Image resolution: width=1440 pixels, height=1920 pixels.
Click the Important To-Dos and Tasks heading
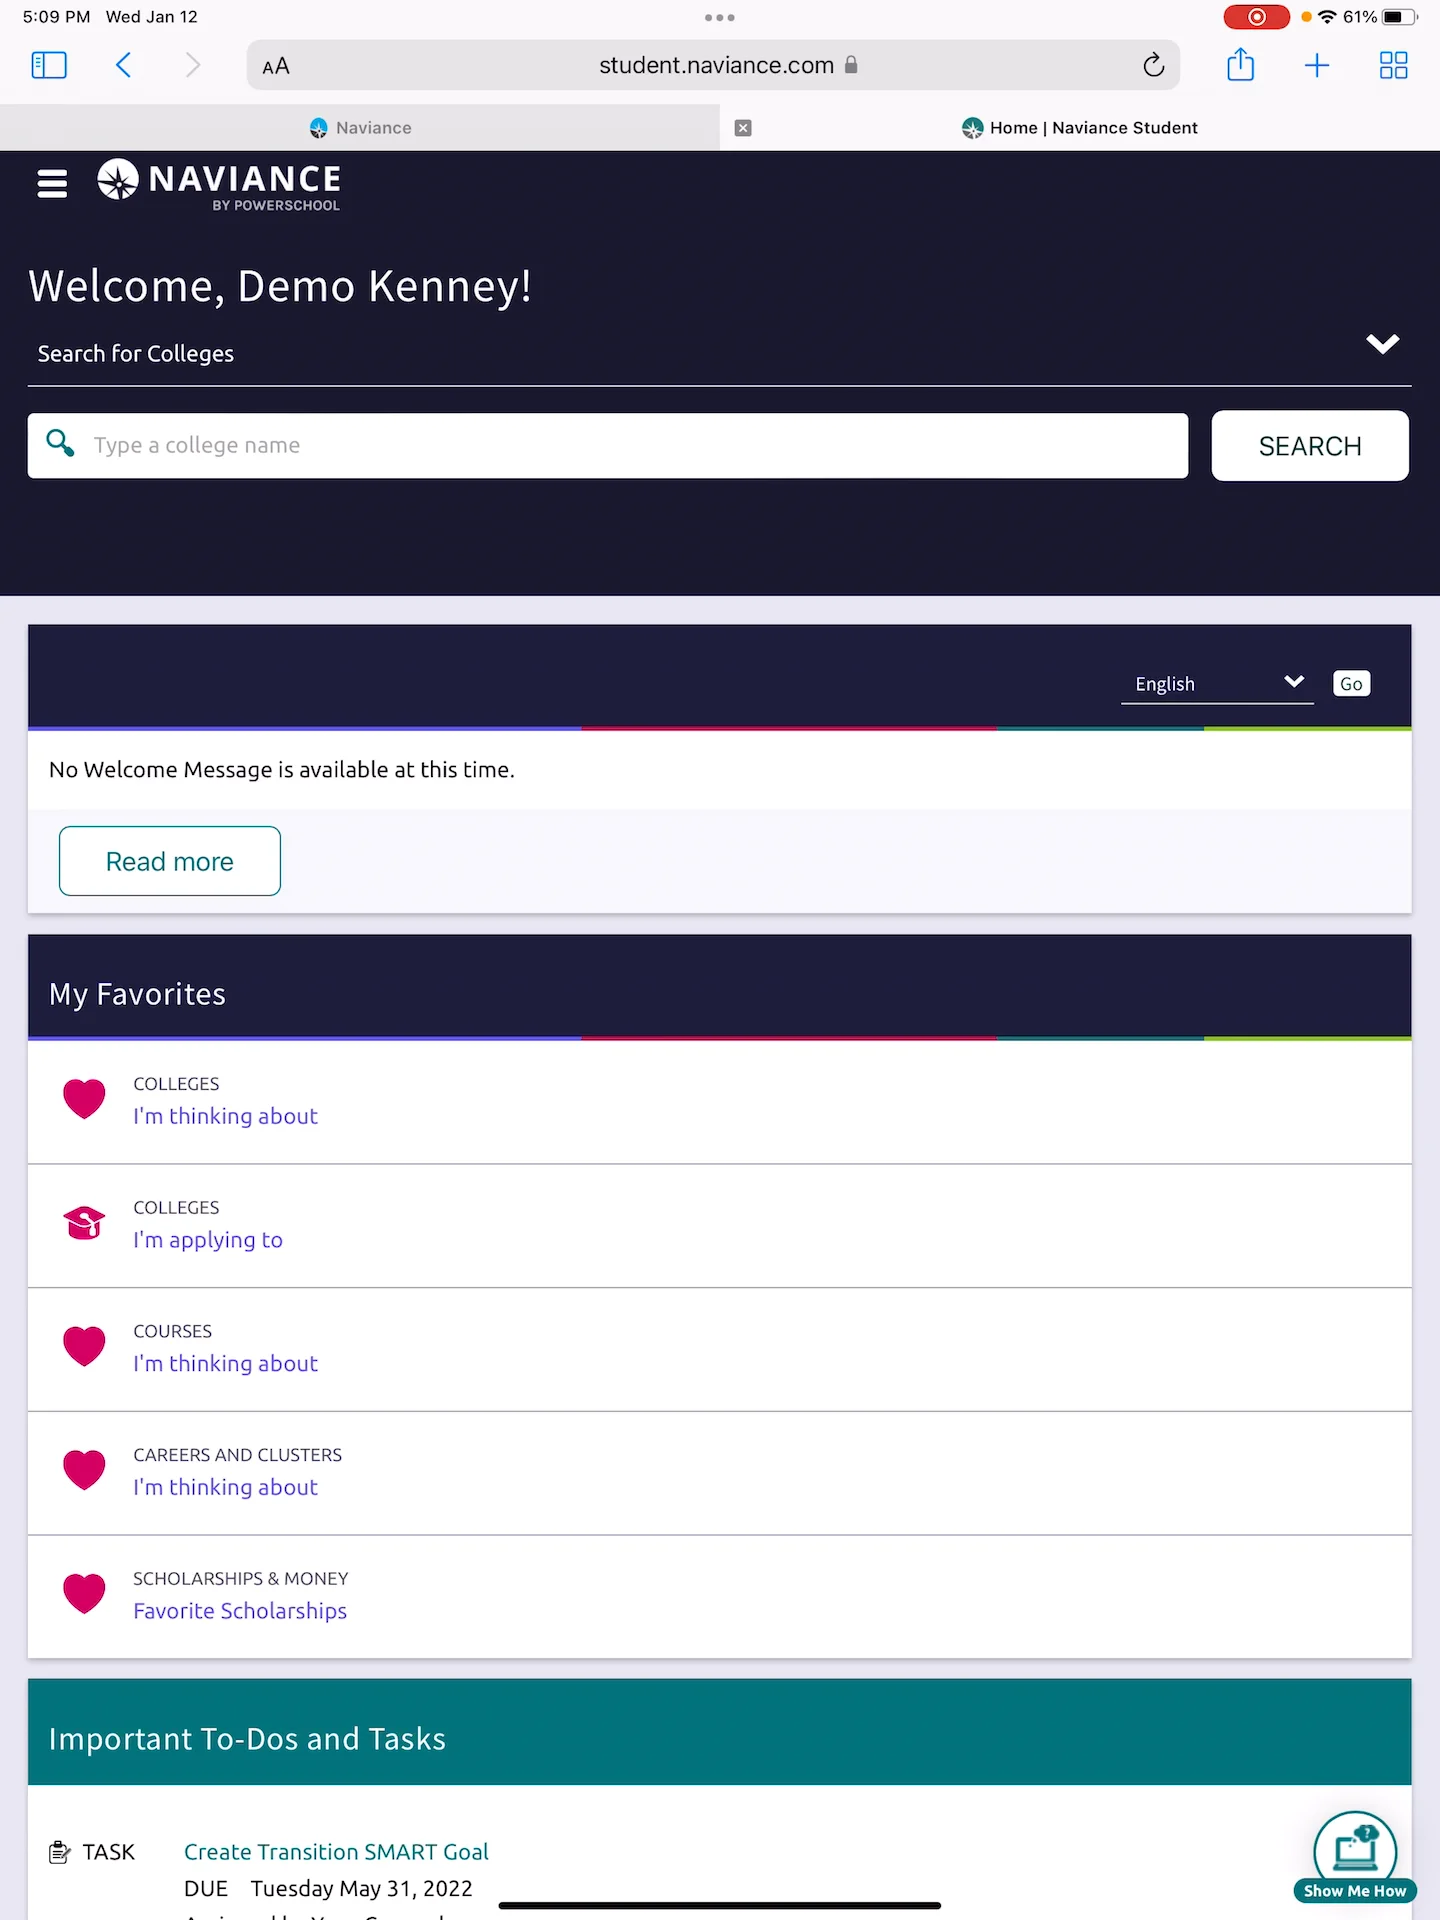point(247,1739)
